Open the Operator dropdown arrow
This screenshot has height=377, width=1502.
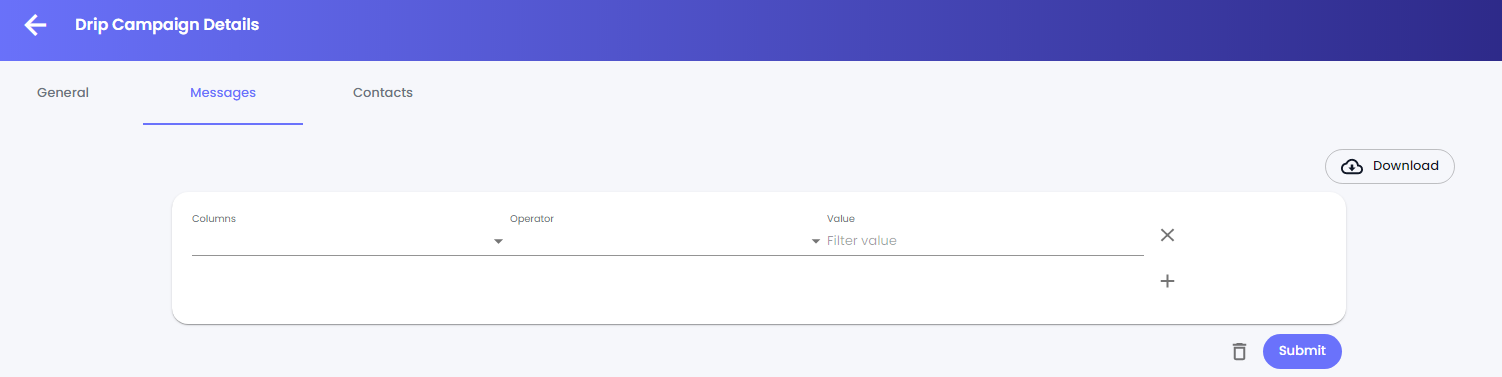tap(816, 241)
